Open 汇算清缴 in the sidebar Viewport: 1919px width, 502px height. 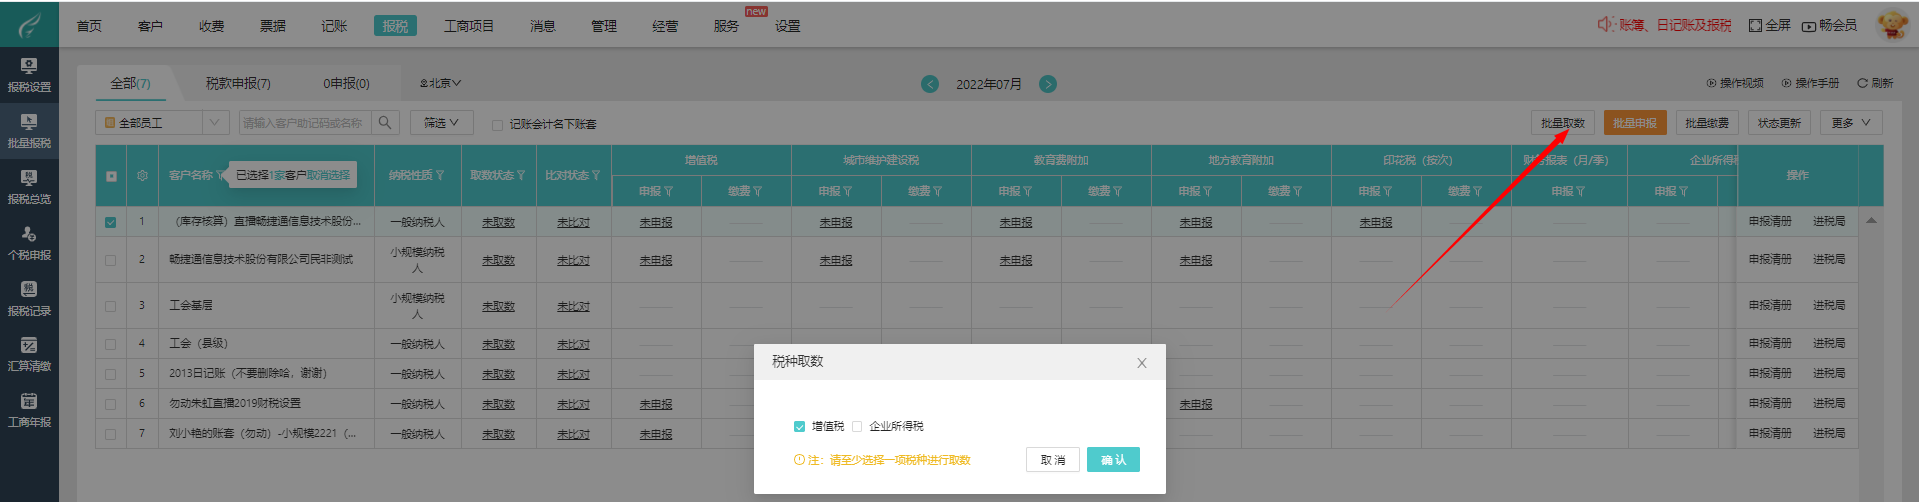pos(29,354)
